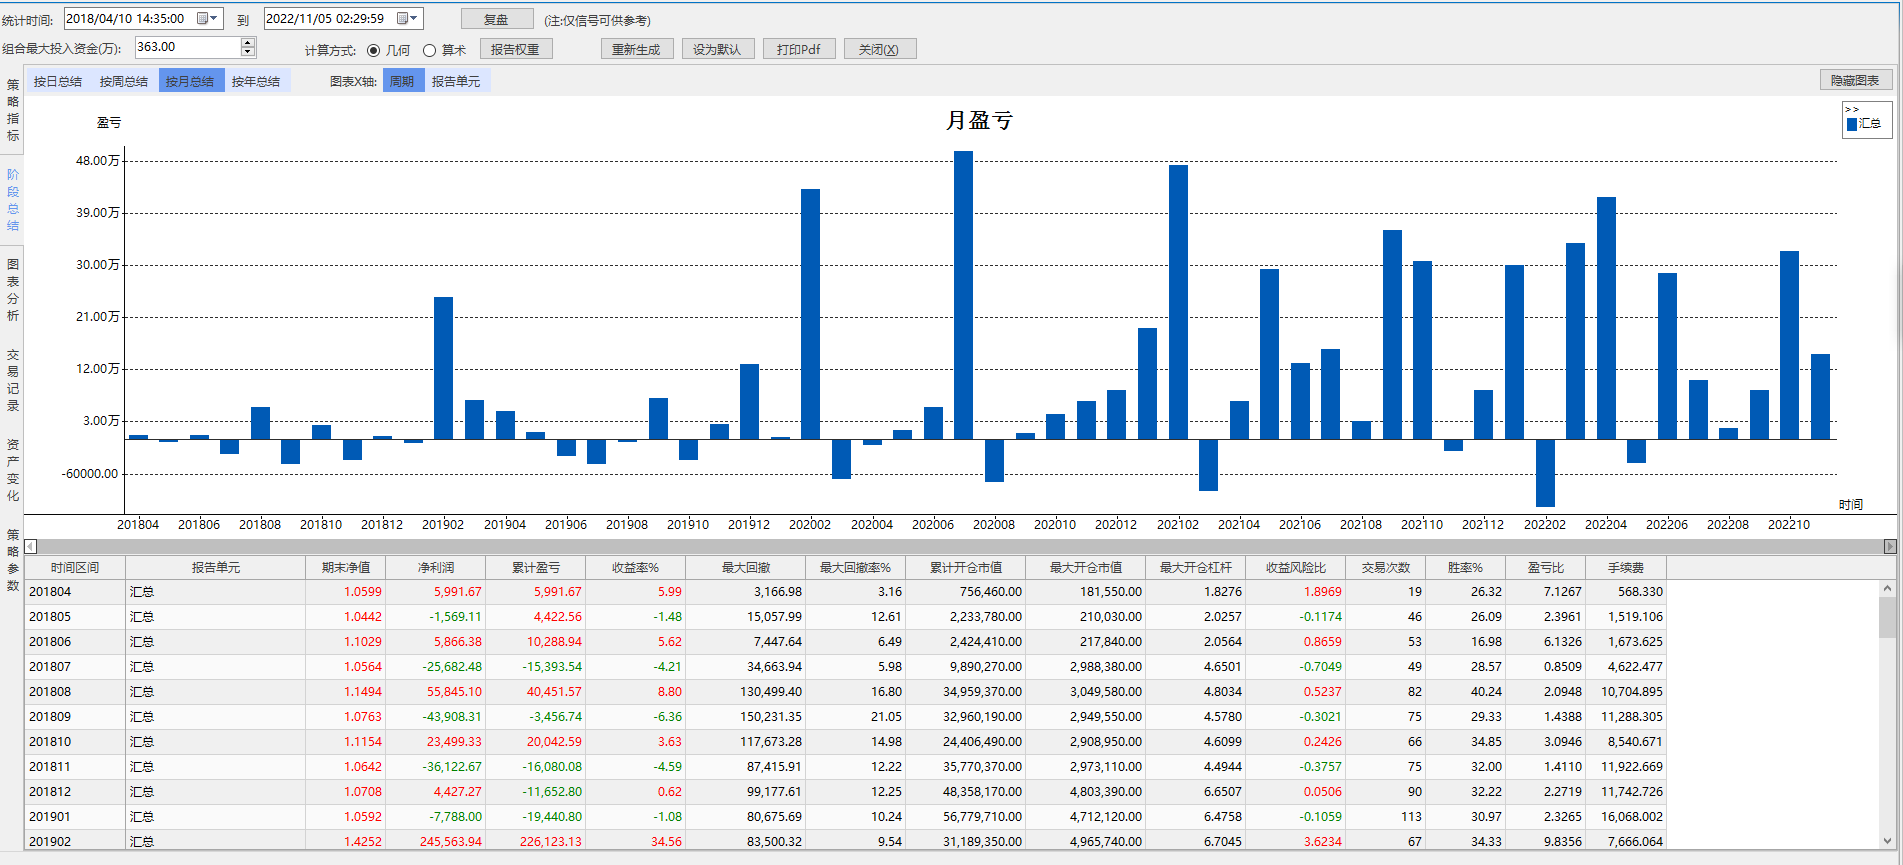This screenshot has width=1903, height=865.
Task: Collapse chart legend with the >> arrows
Action: pos(1852,109)
